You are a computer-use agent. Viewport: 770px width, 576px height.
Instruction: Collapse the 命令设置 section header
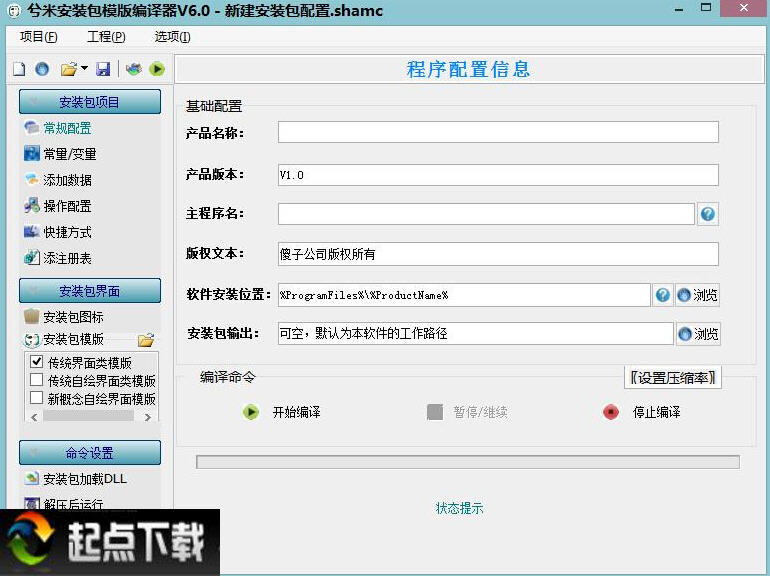pyautogui.click(x=90, y=452)
